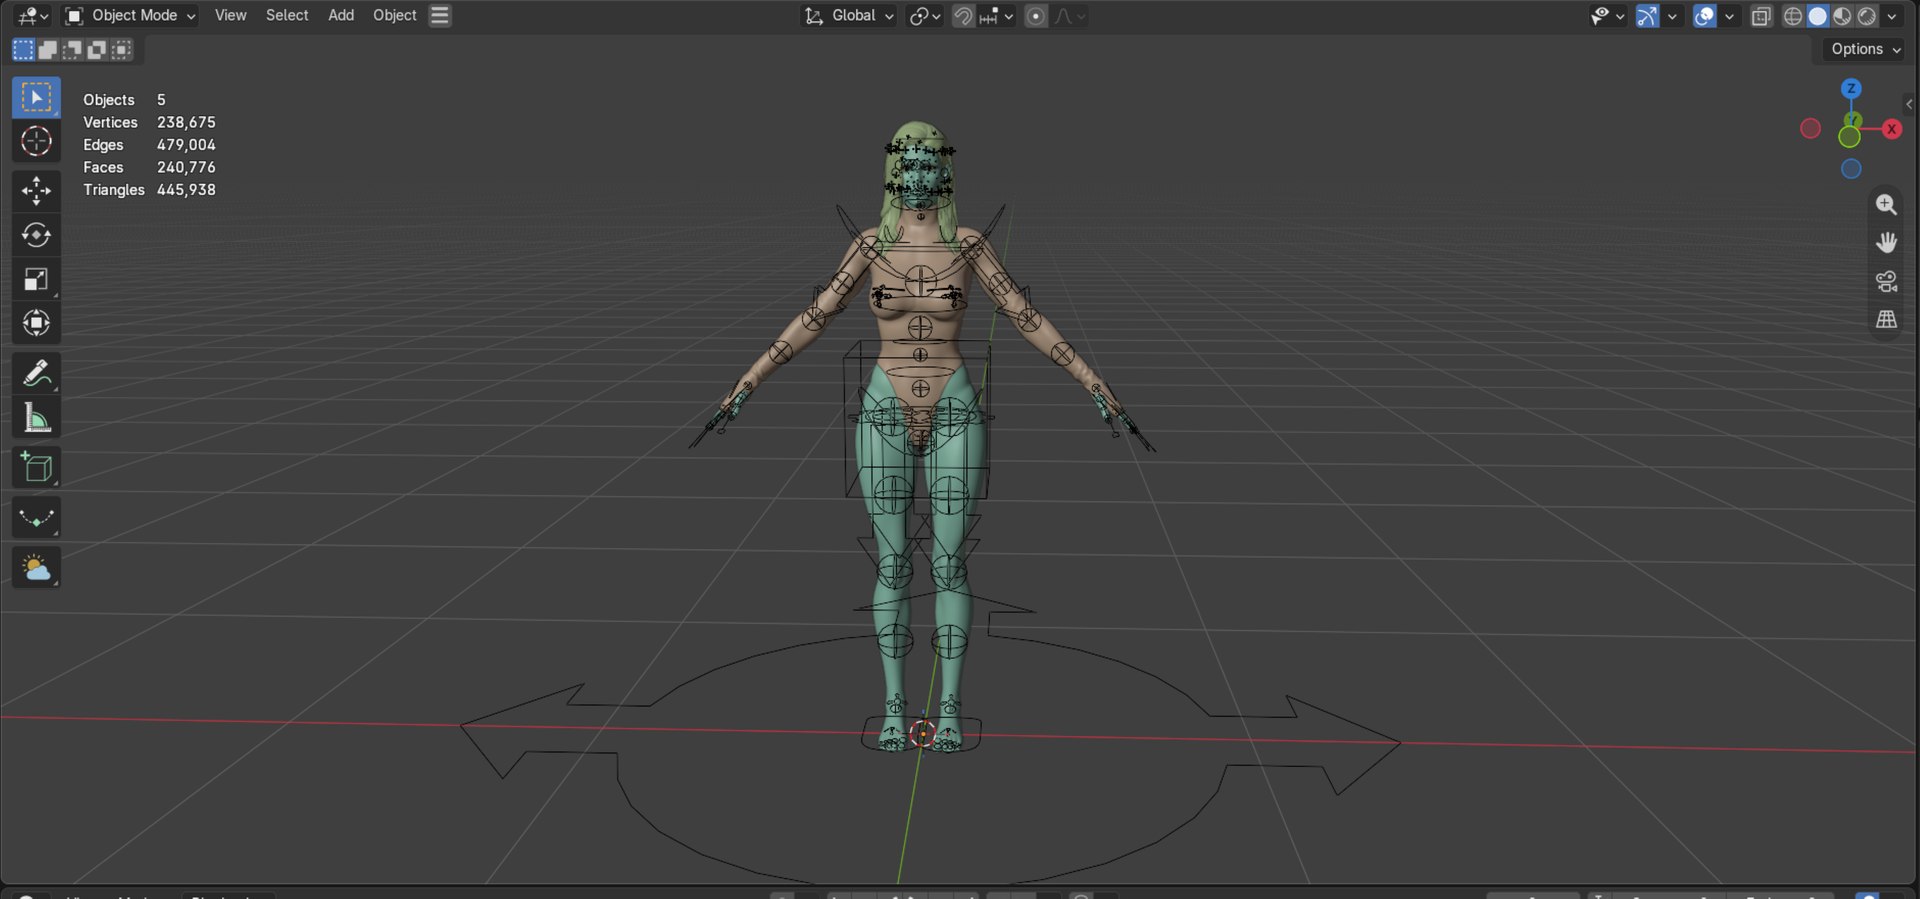Click the 3D cursor at character's feet
This screenshot has width=1920, height=899.
pos(922,735)
